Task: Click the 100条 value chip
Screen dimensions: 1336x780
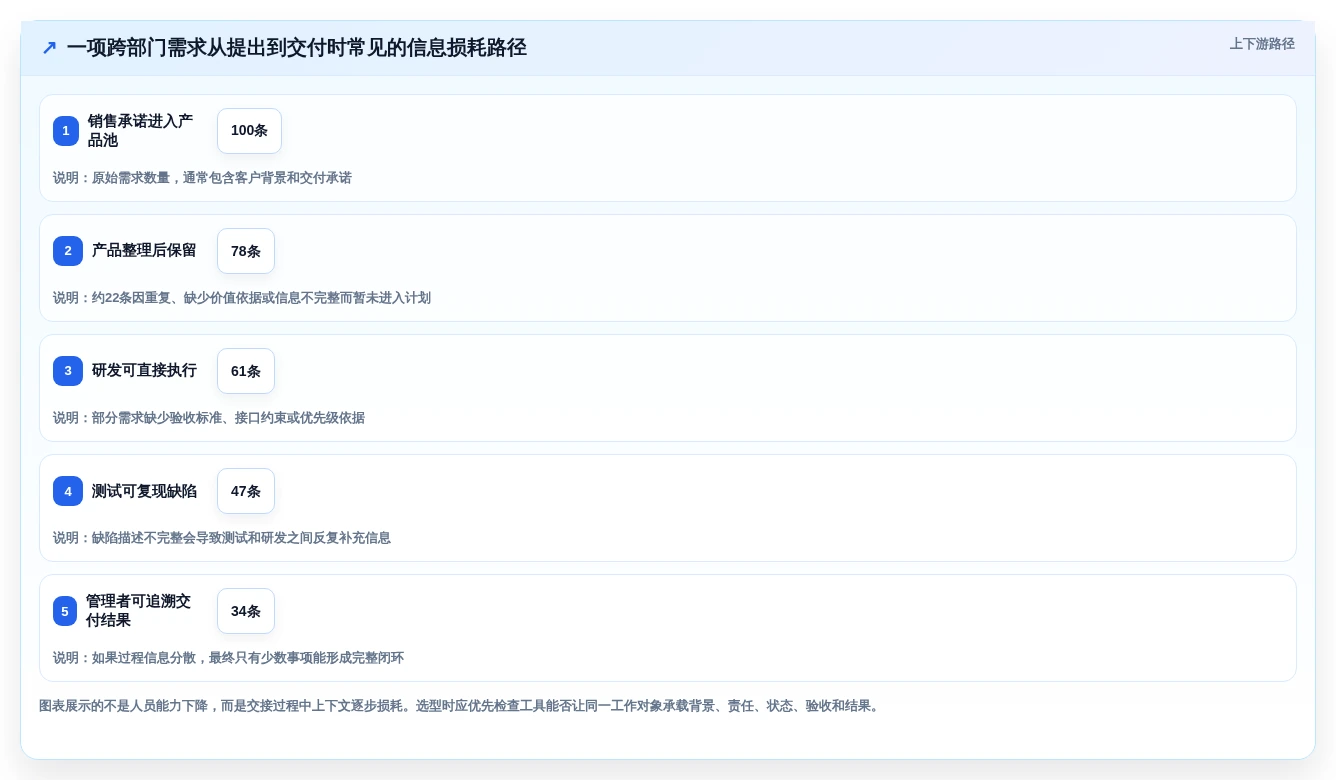Action: click(x=249, y=131)
